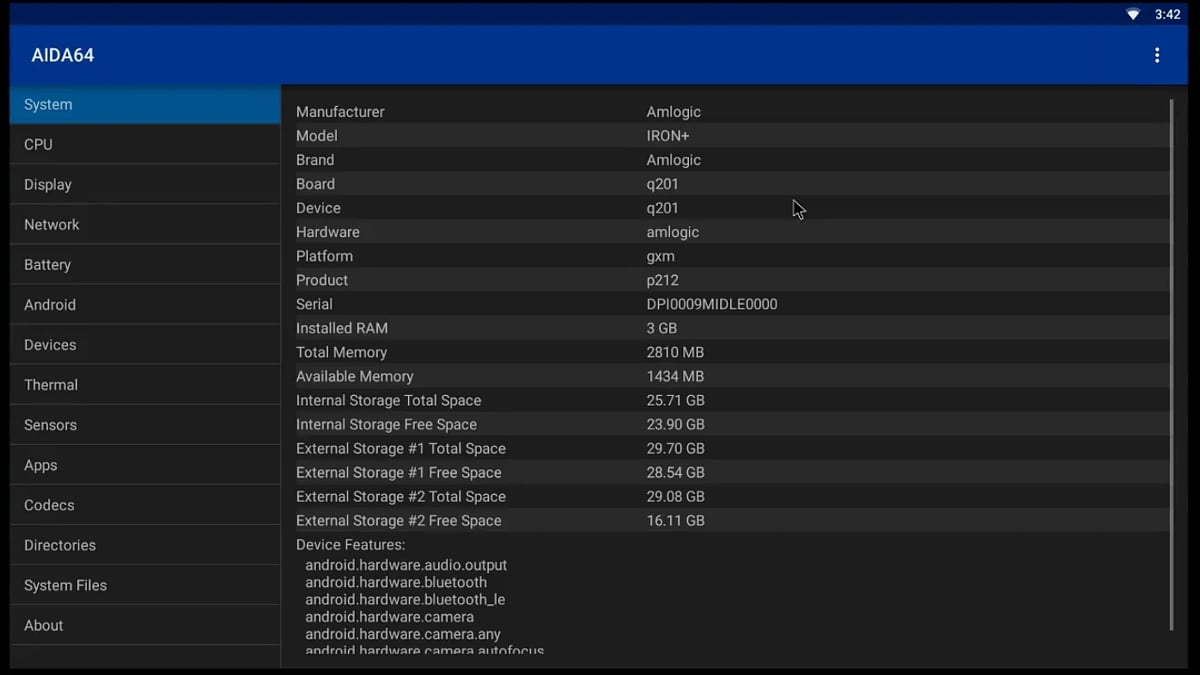Open the Codecs section
The height and width of the screenshot is (675, 1200).
click(145, 505)
